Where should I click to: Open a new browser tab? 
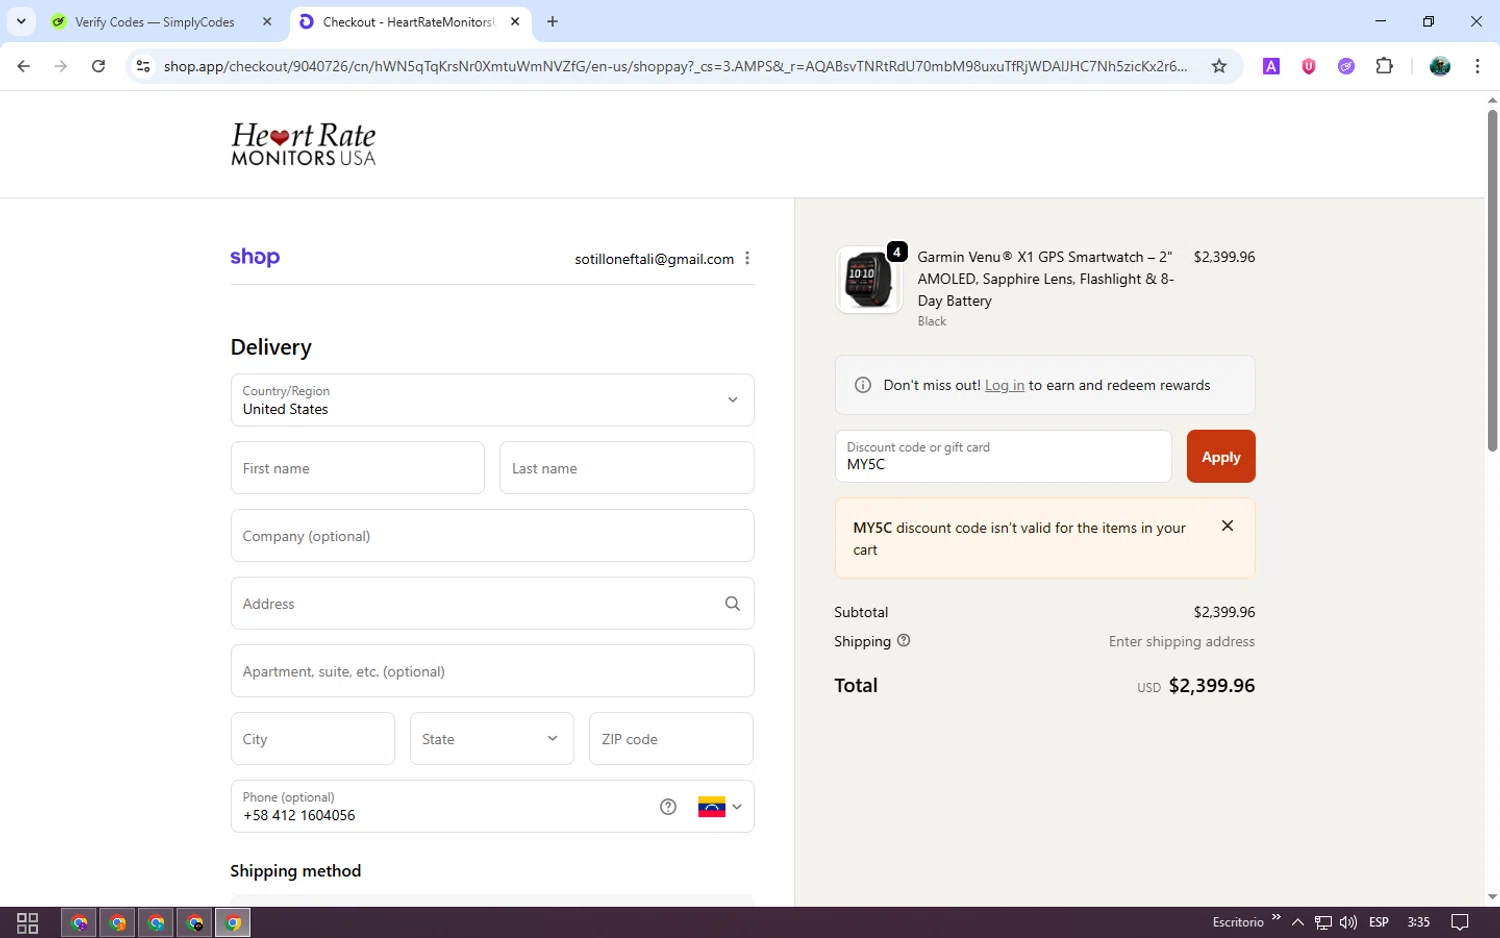(552, 22)
